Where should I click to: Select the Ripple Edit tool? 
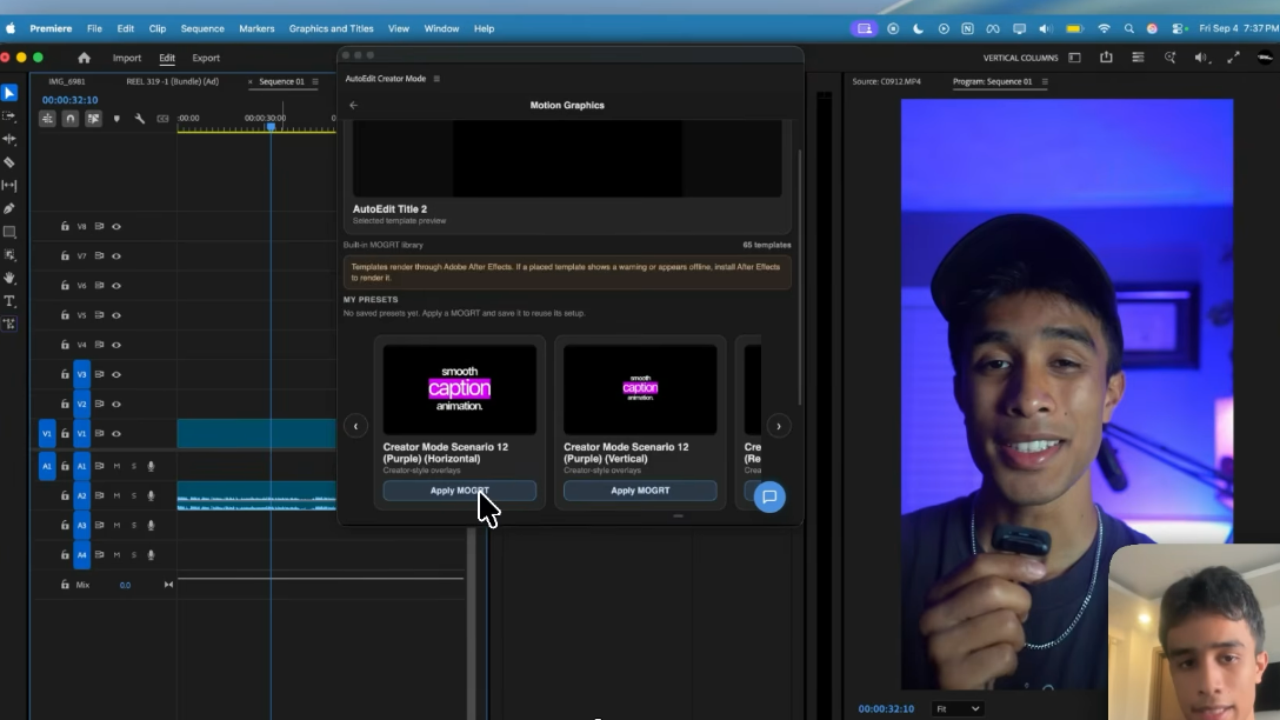pyautogui.click(x=9, y=139)
